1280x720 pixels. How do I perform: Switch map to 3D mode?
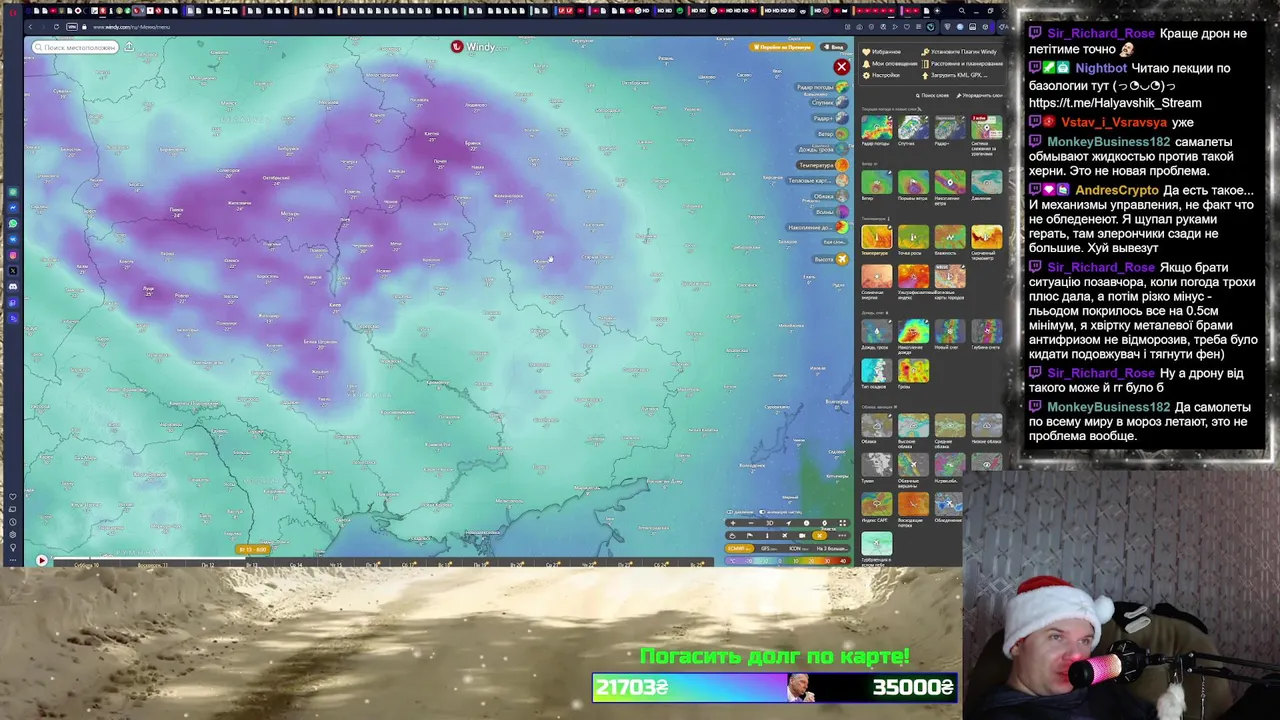pos(770,523)
